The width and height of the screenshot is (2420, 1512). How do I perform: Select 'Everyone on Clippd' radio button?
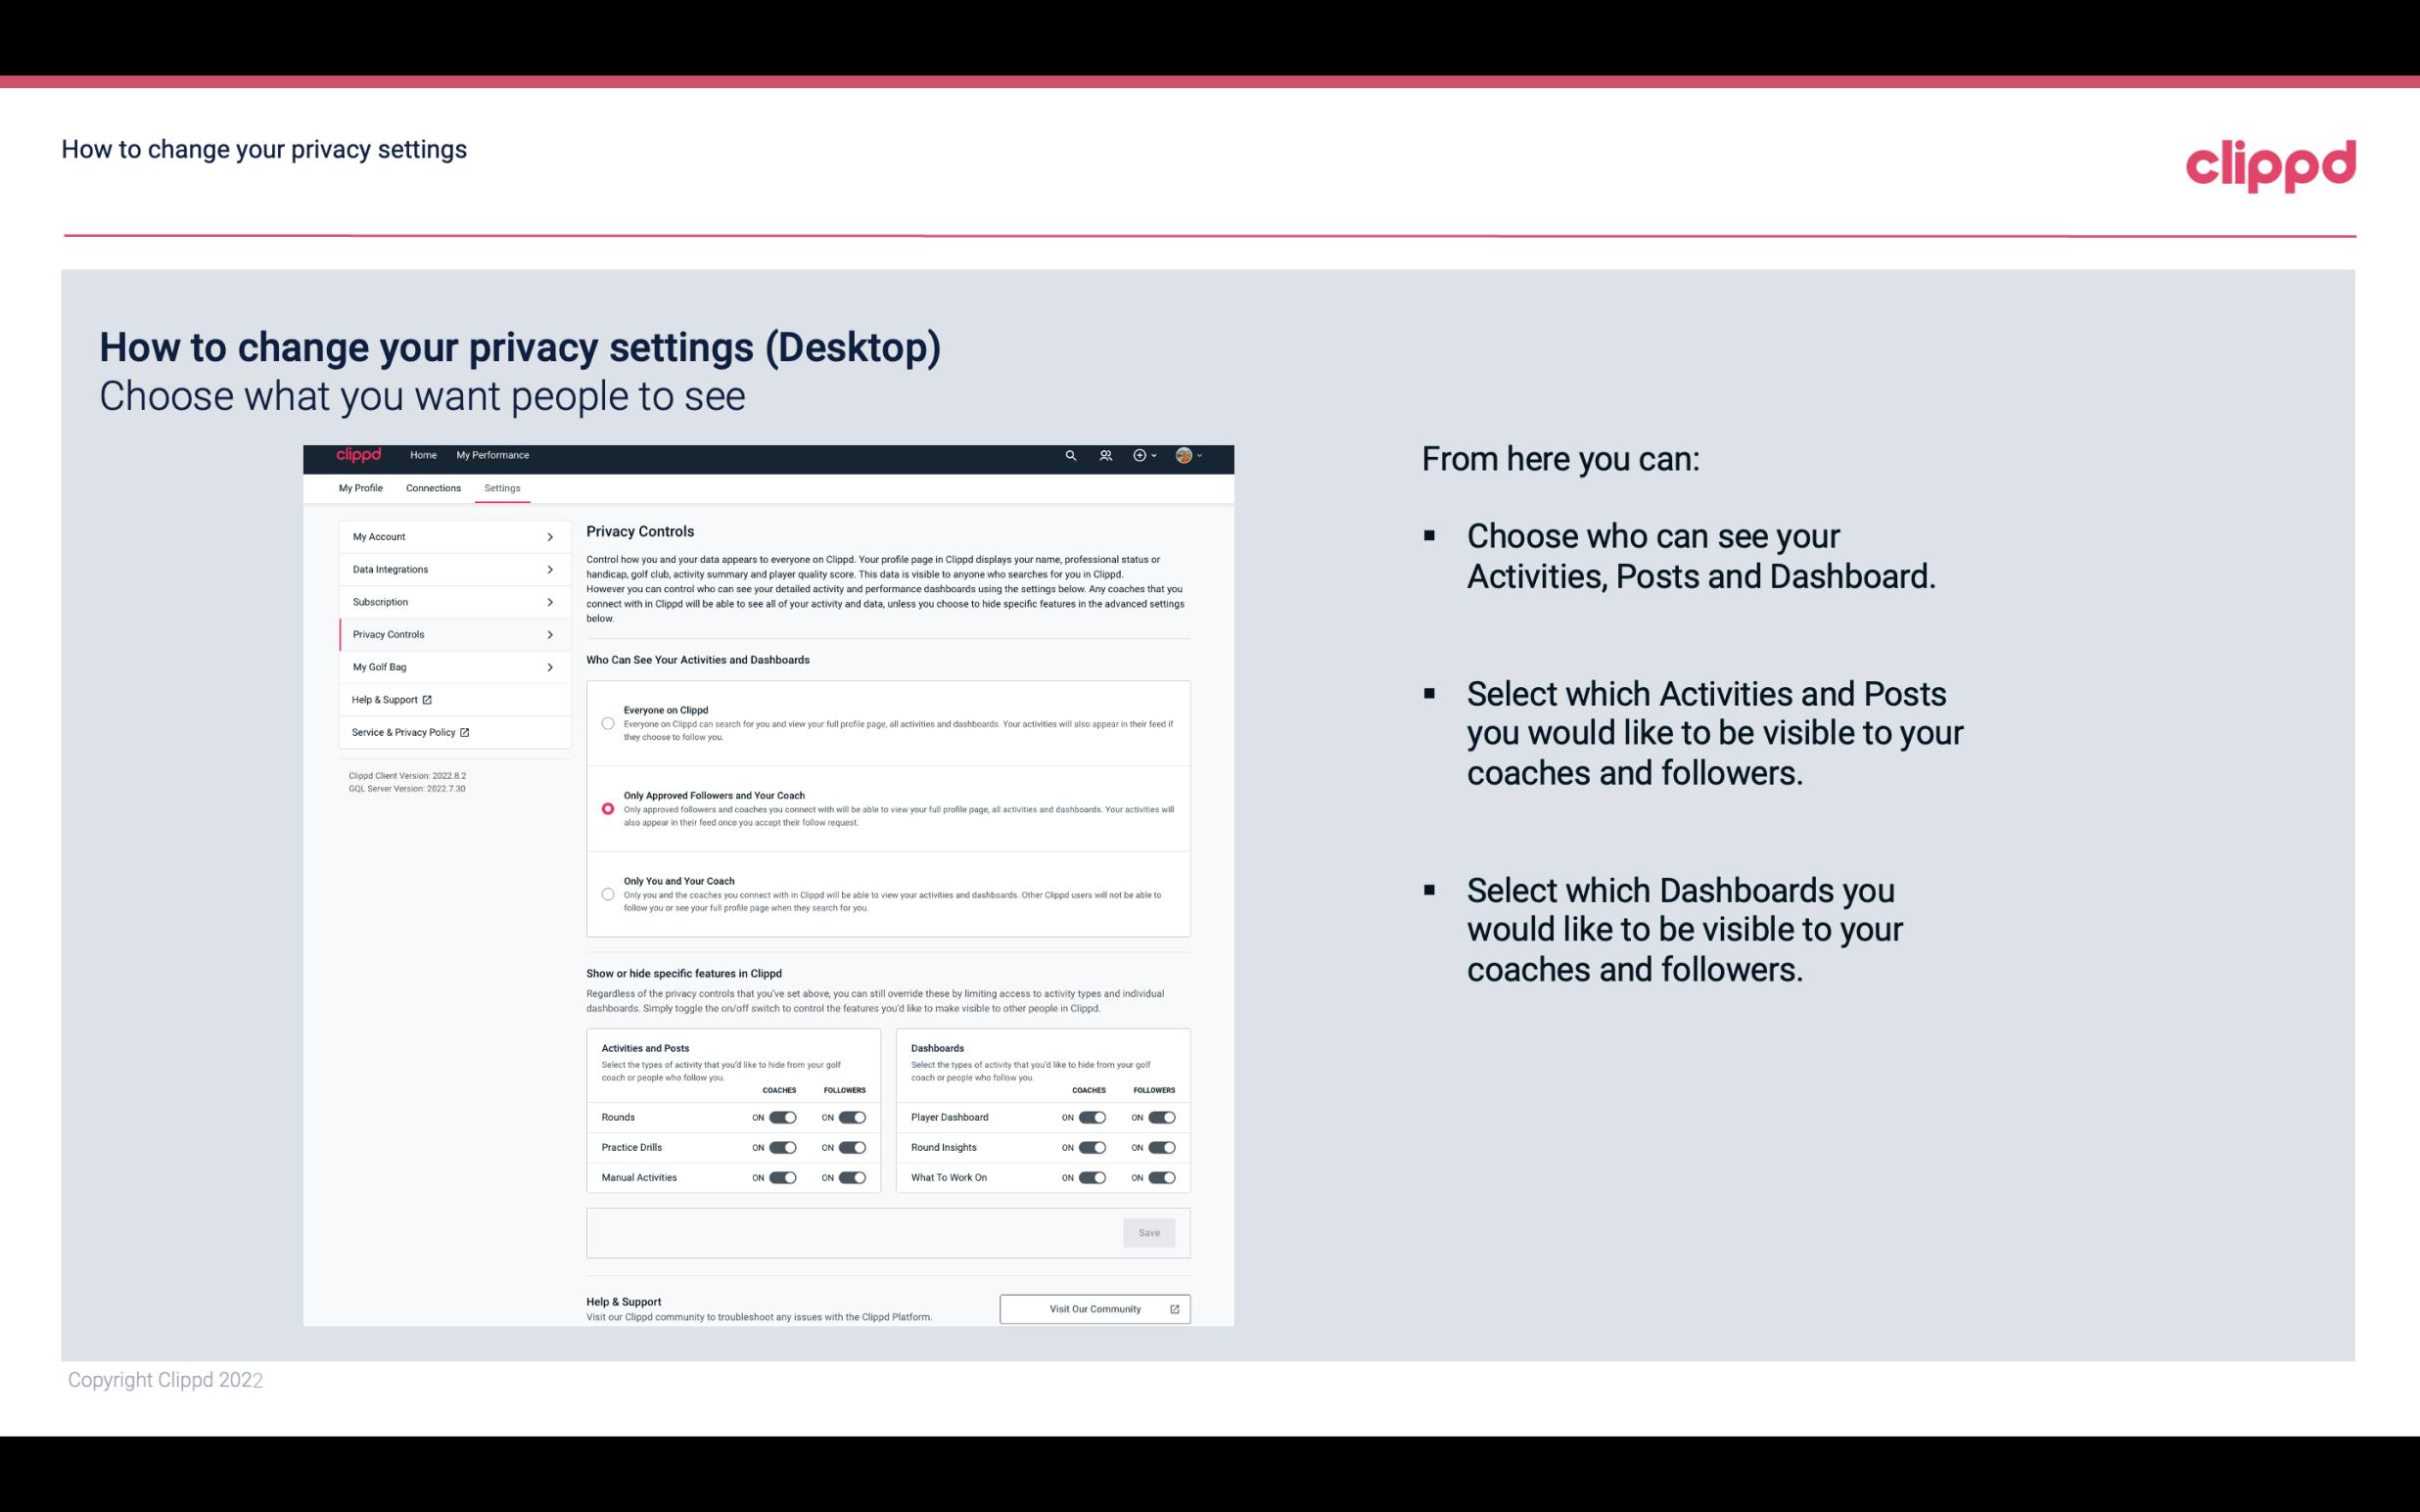click(x=606, y=723)
